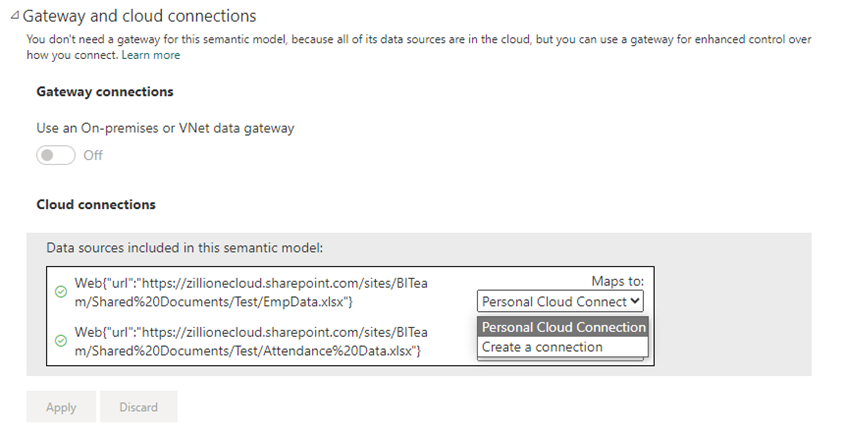Click the Gateway connections subheading
Screen dimensions: 844x432
click(105, 91)
